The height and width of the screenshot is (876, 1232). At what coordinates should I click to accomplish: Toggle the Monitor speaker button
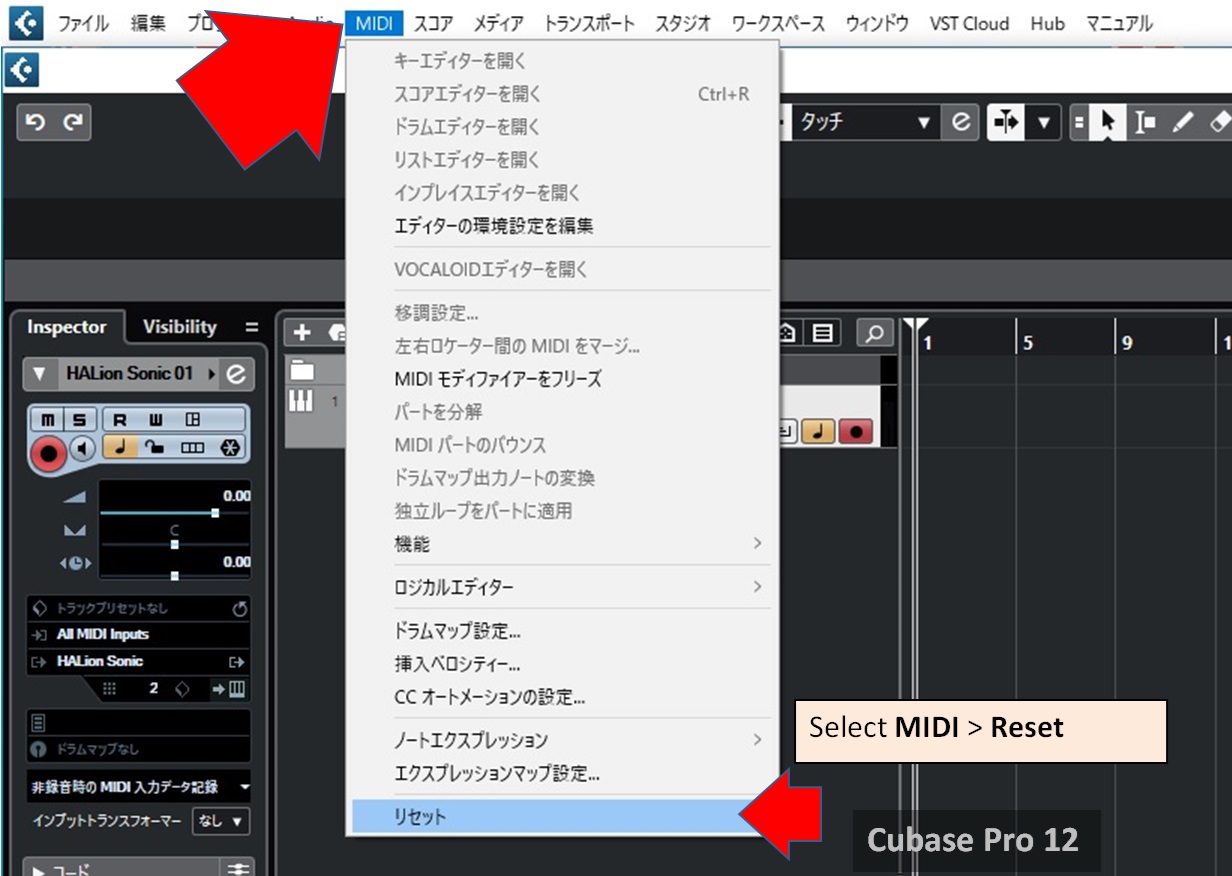click(x=83, y=450)
